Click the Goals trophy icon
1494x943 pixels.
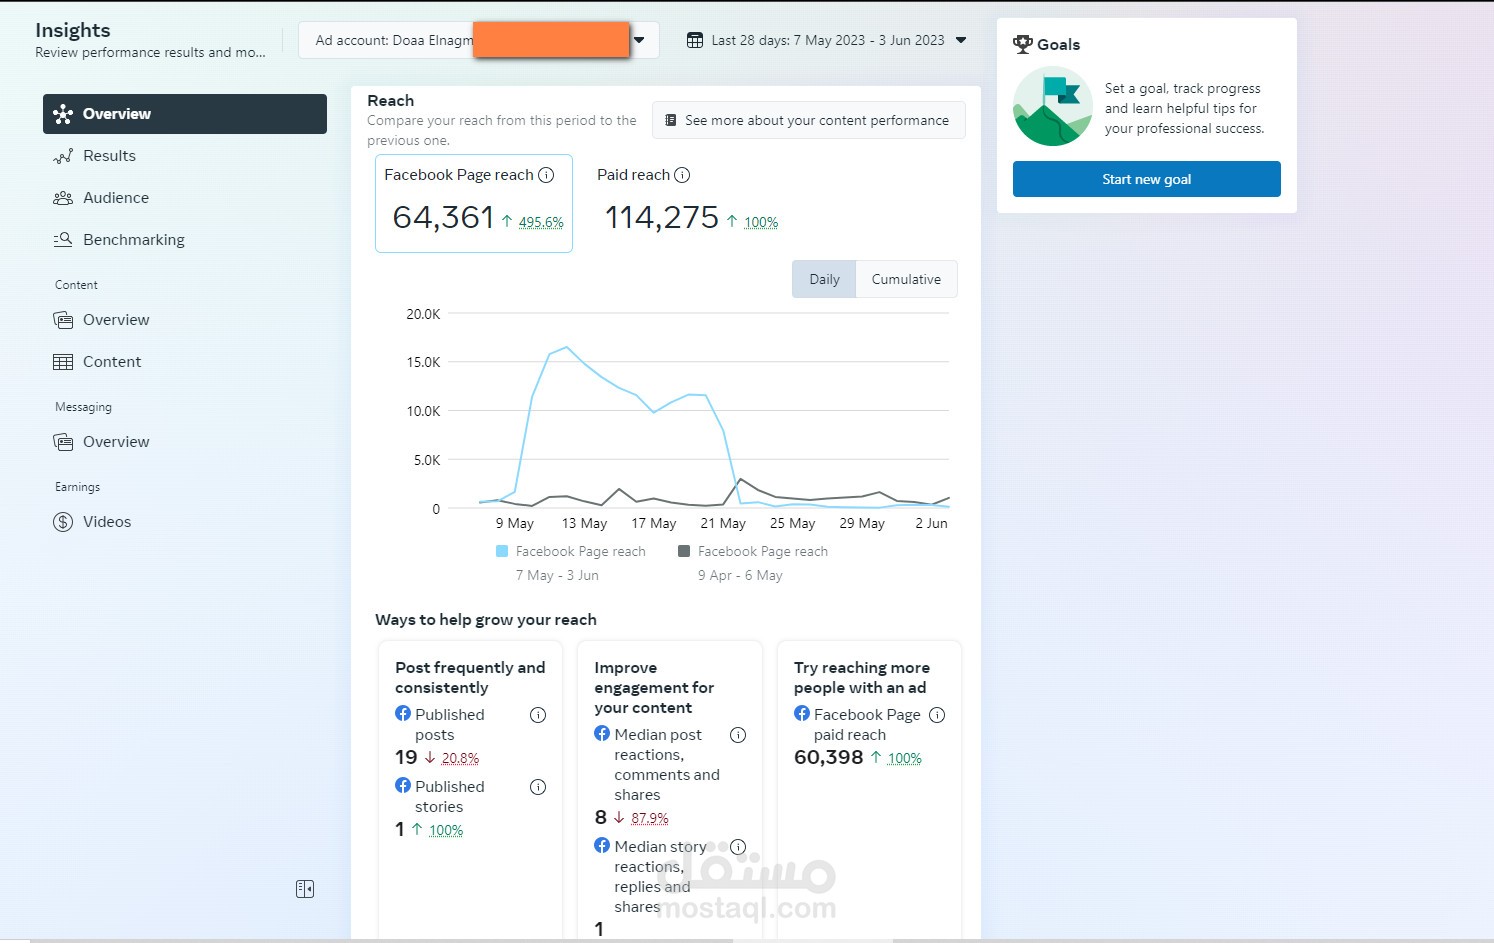click(x=1023, y=44)
